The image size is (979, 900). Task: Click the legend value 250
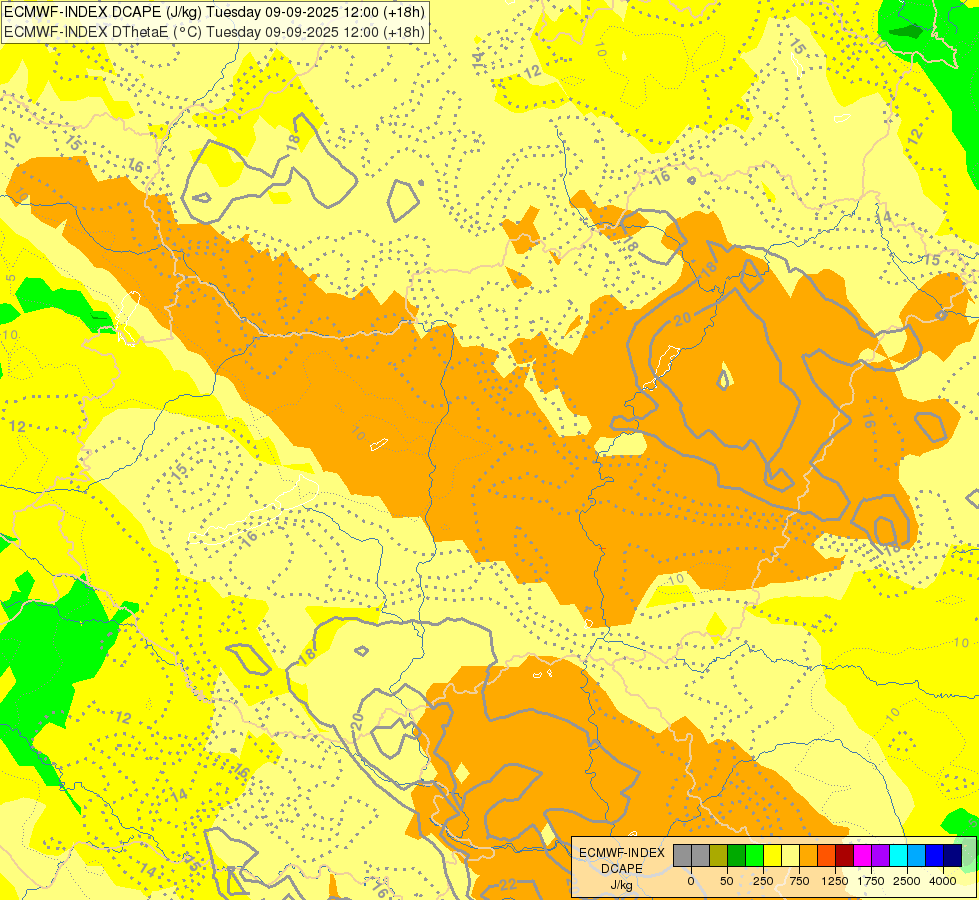pyautogui.click(x=763, y=881)
